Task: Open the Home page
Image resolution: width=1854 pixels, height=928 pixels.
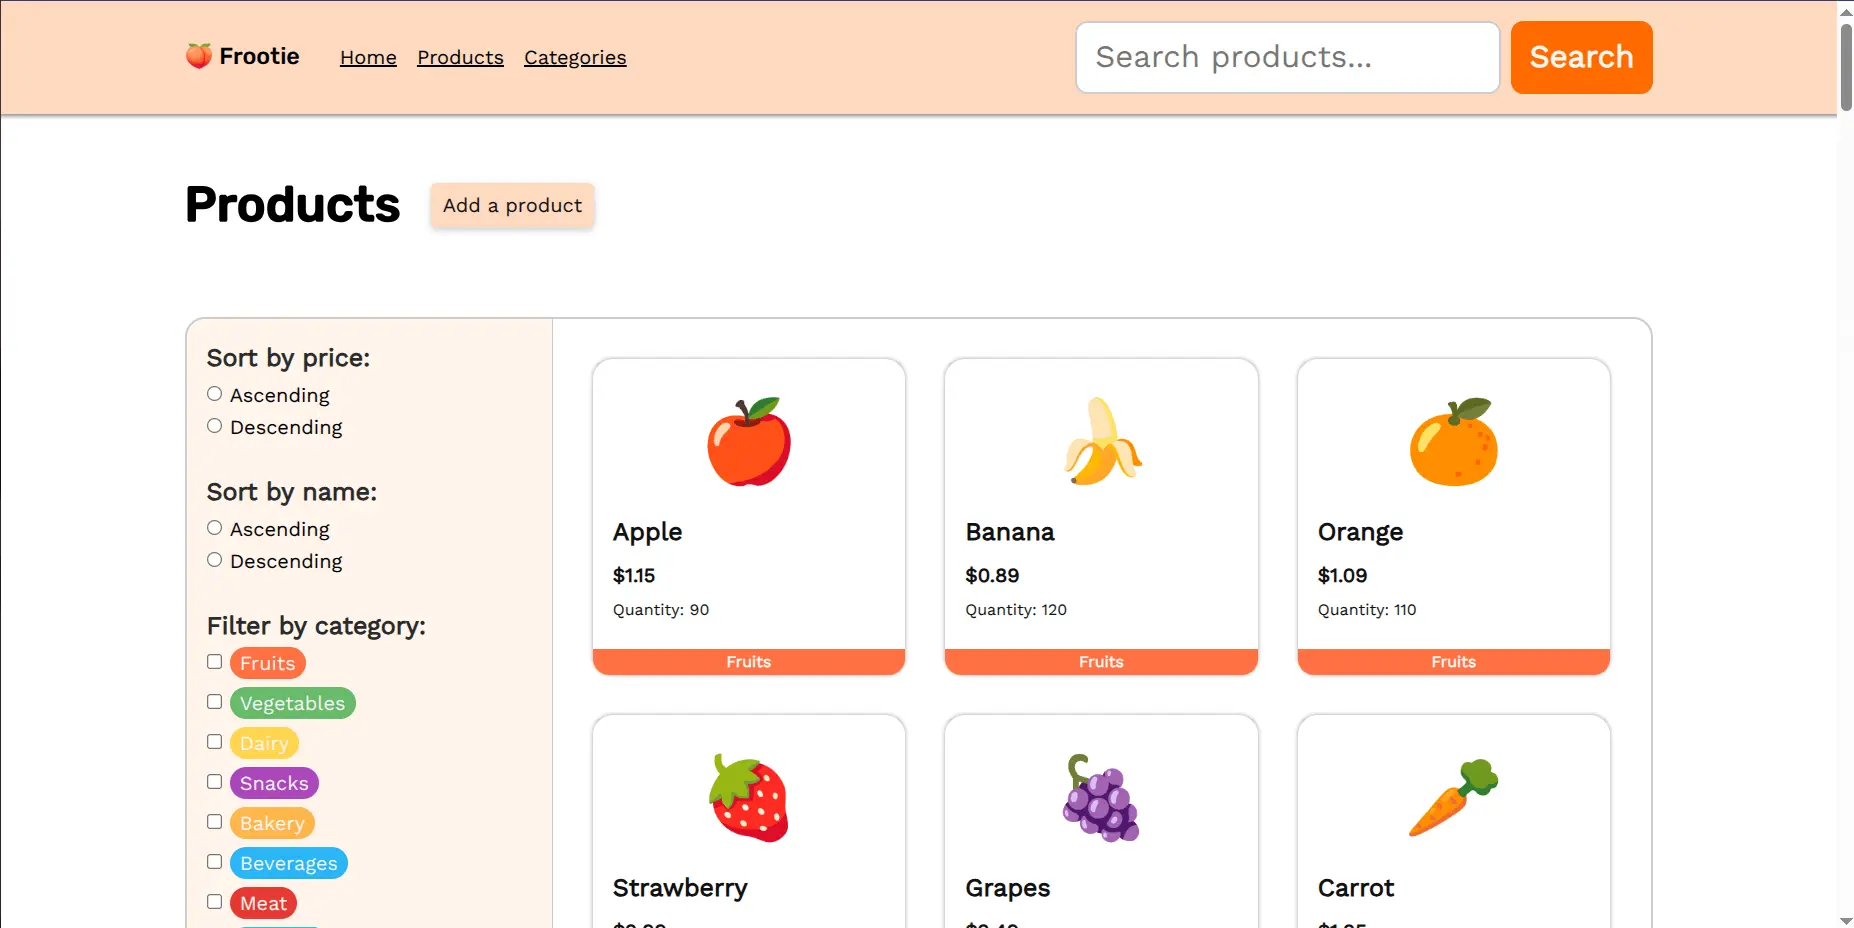Action: pos(367,57)
